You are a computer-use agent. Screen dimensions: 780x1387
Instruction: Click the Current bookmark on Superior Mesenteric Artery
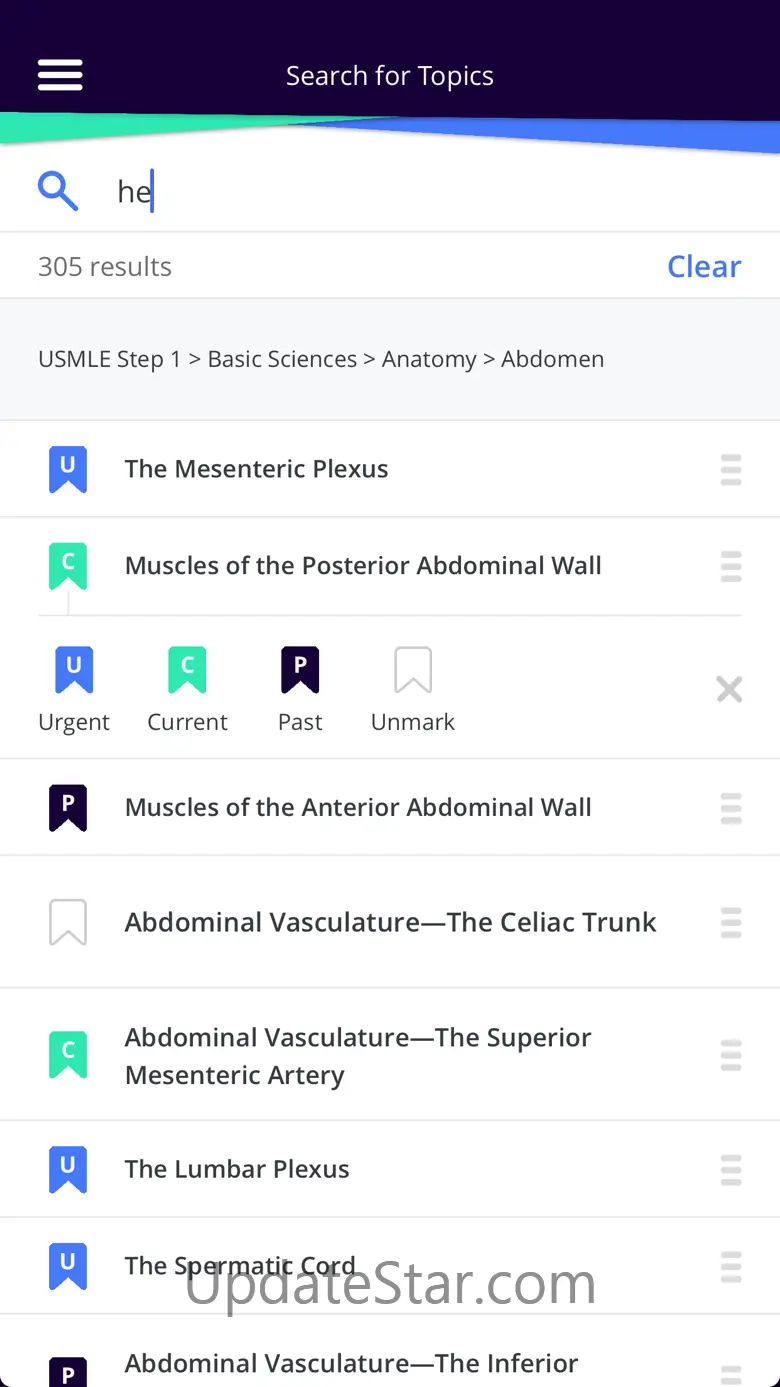click(68, 1055)
